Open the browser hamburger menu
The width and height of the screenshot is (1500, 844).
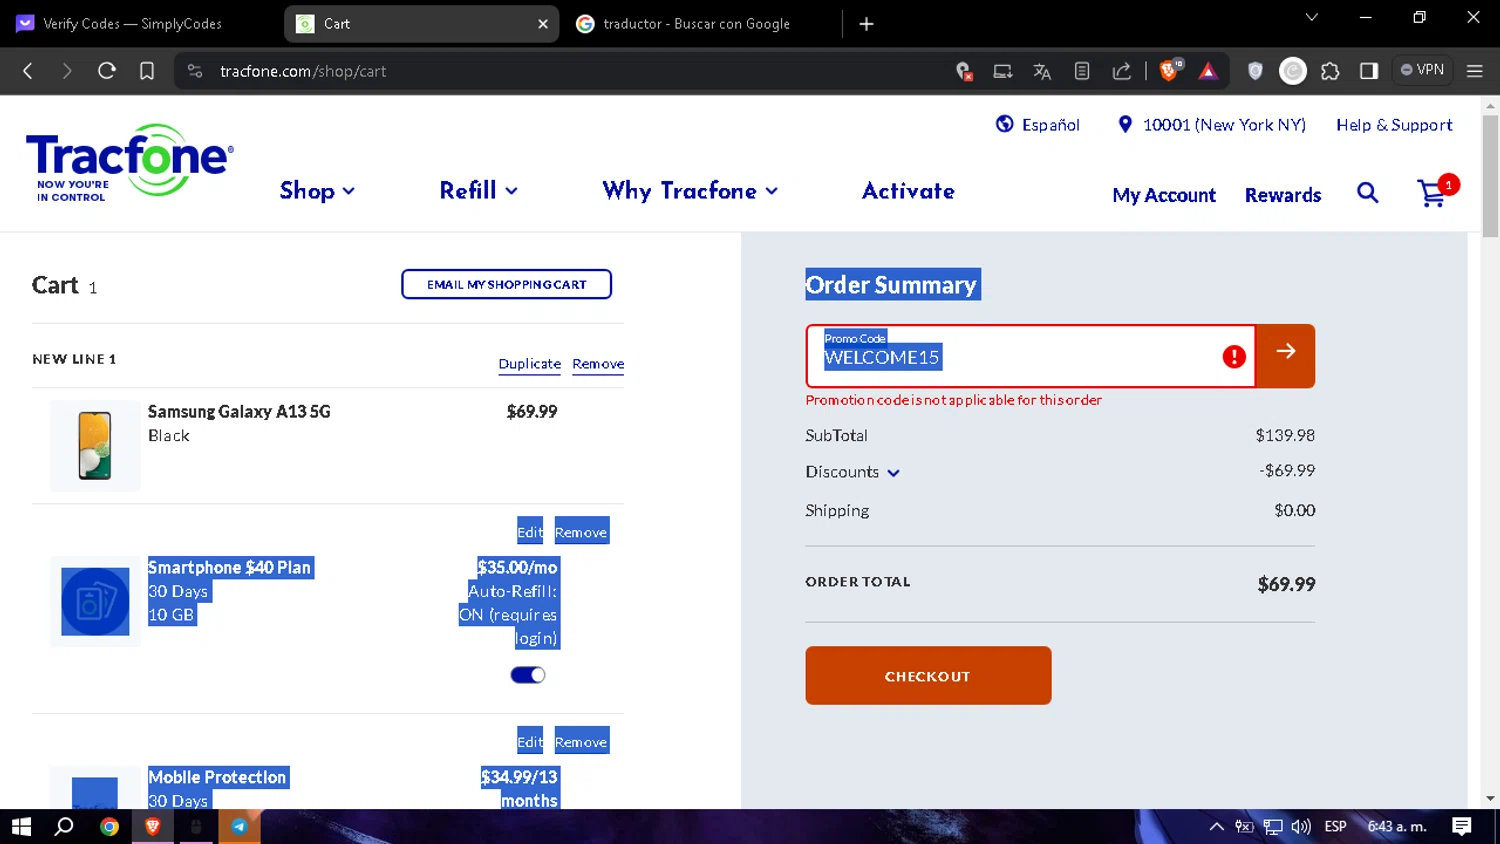(x=1474, y=71)
